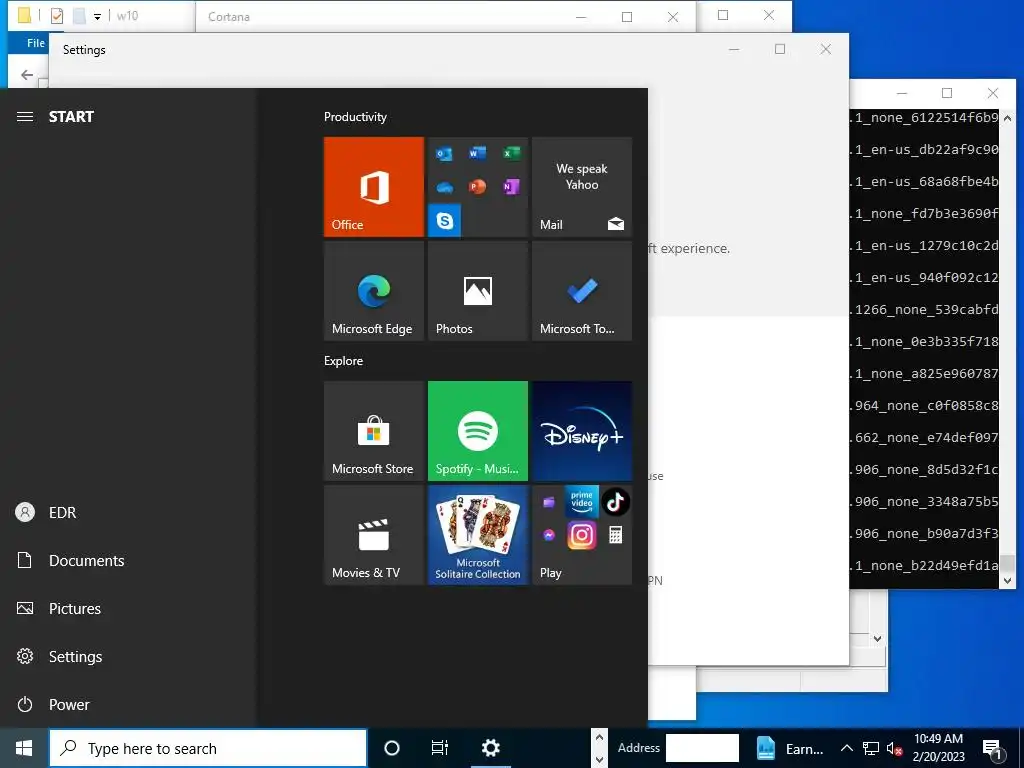
Task: Open Settings from Start sidebar
Action: click(127, 656)
